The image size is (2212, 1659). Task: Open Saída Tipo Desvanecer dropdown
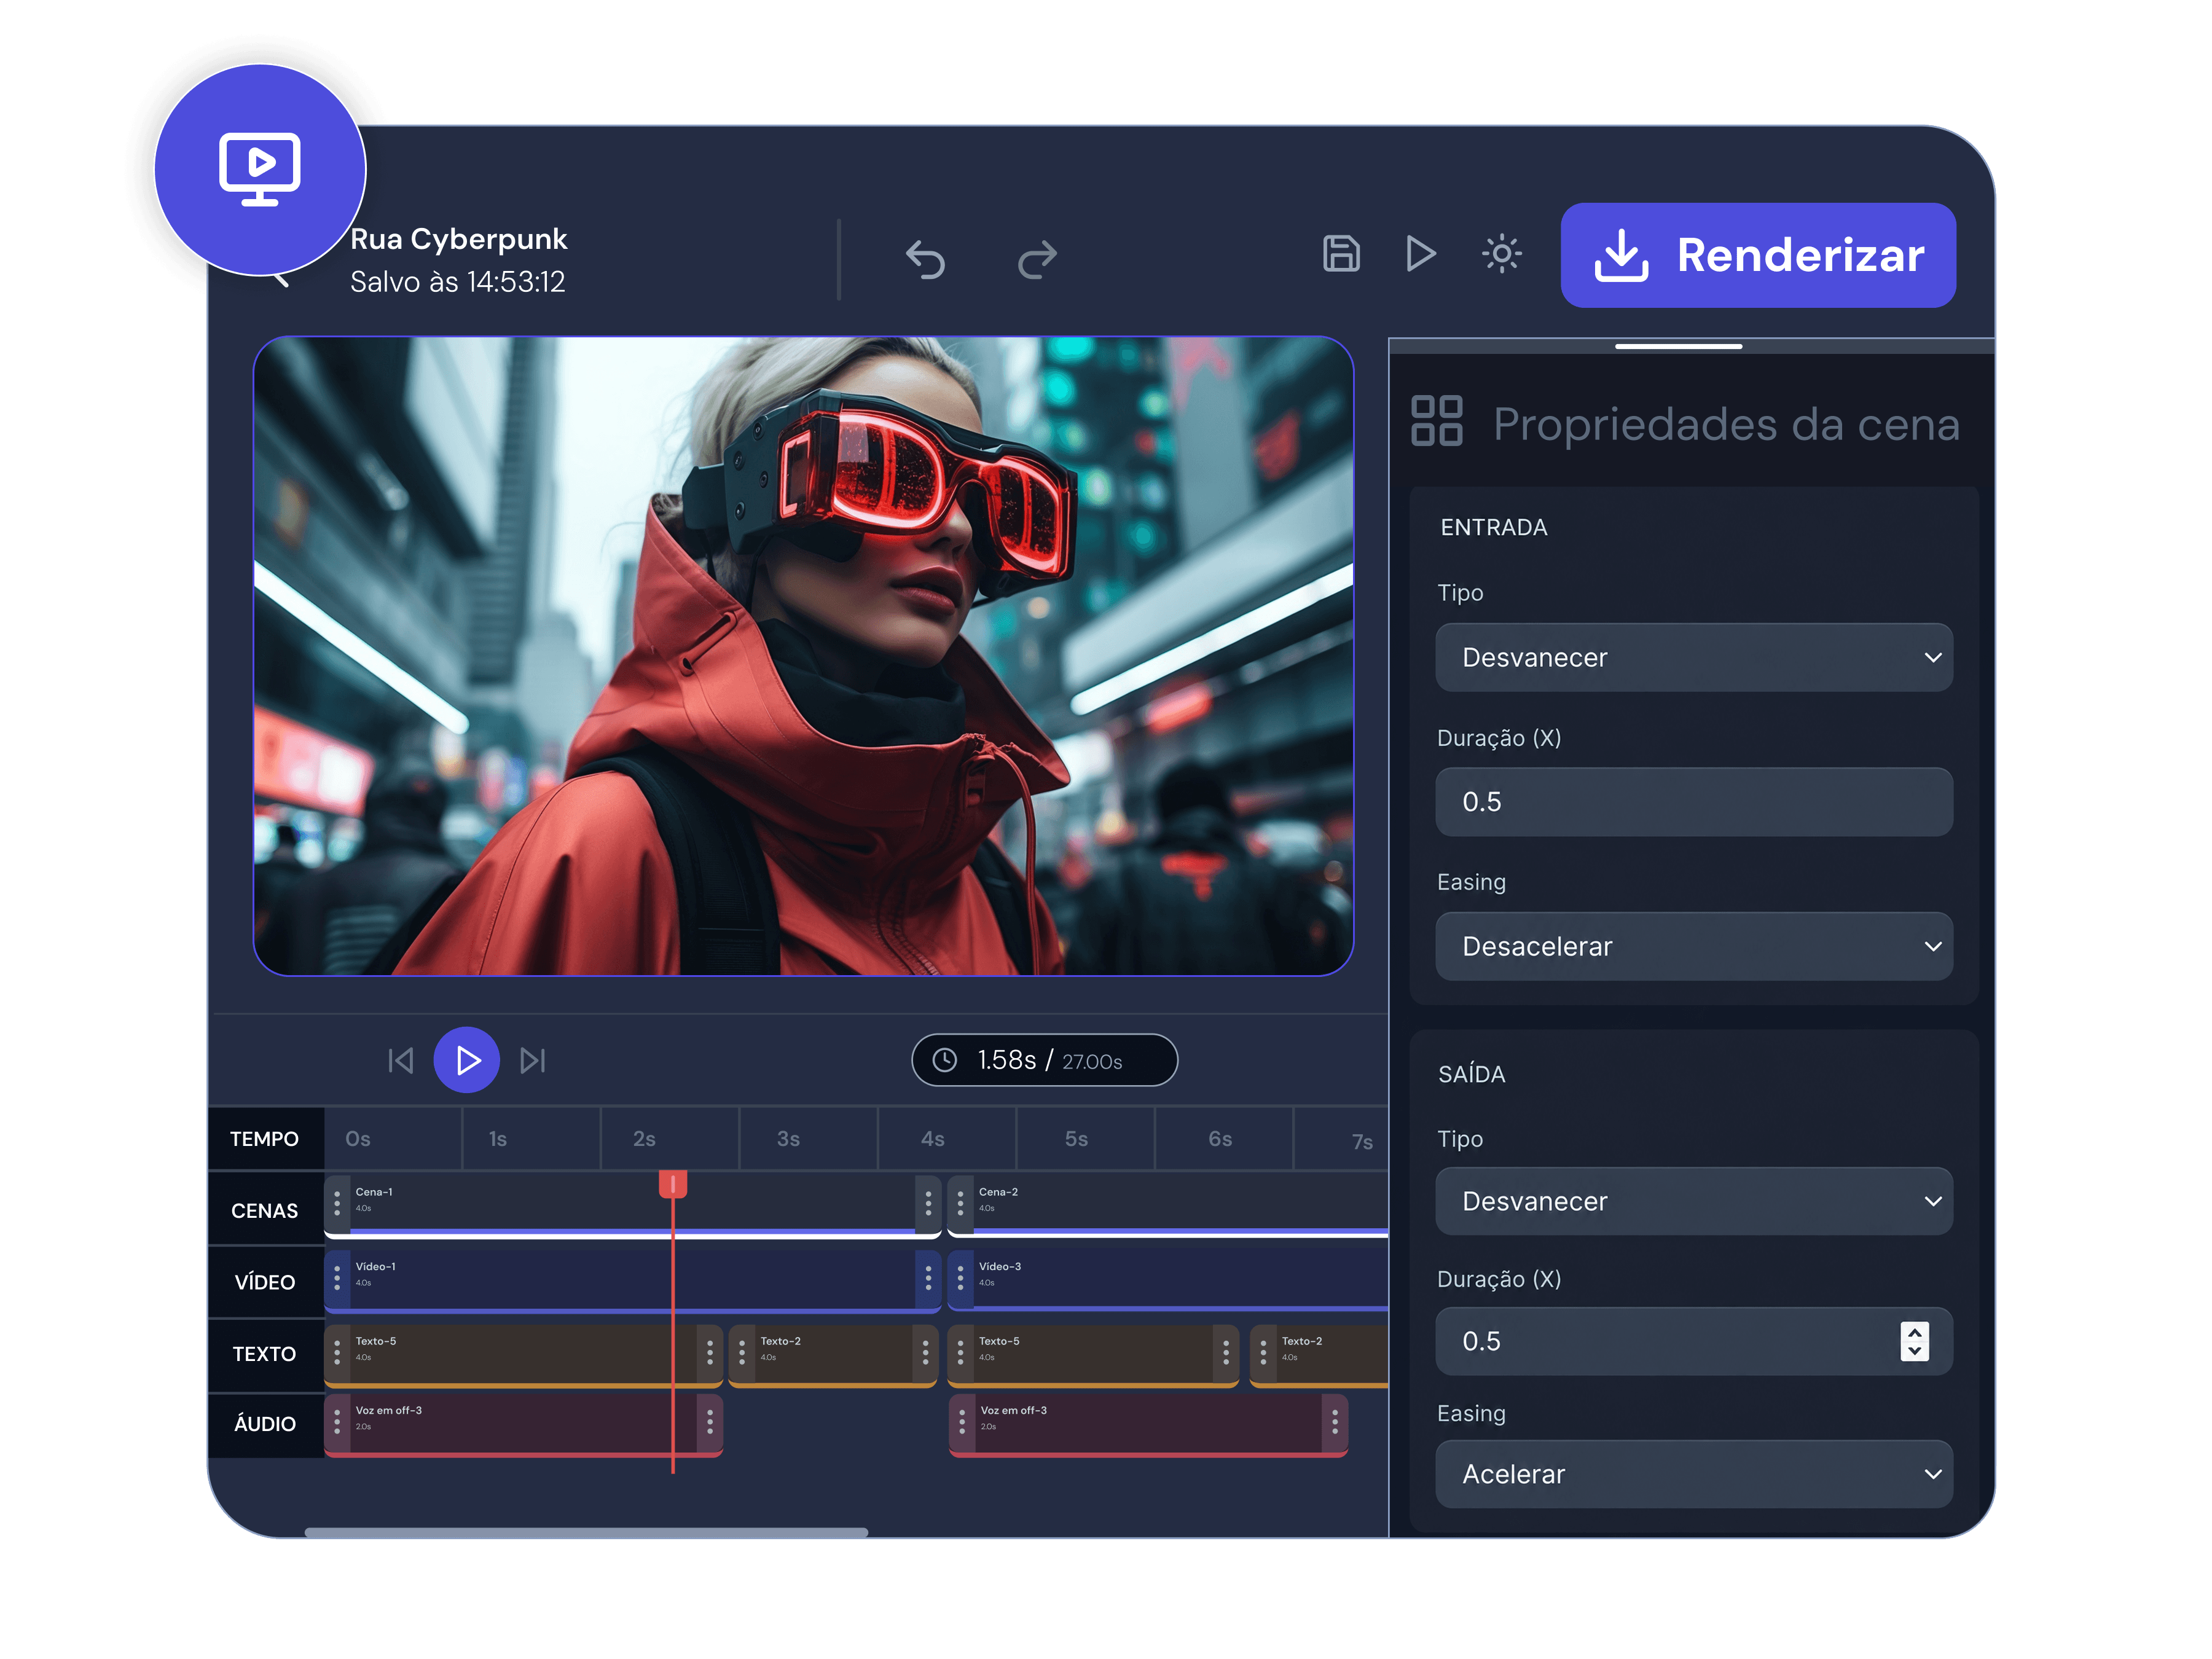(1694, 1201)
